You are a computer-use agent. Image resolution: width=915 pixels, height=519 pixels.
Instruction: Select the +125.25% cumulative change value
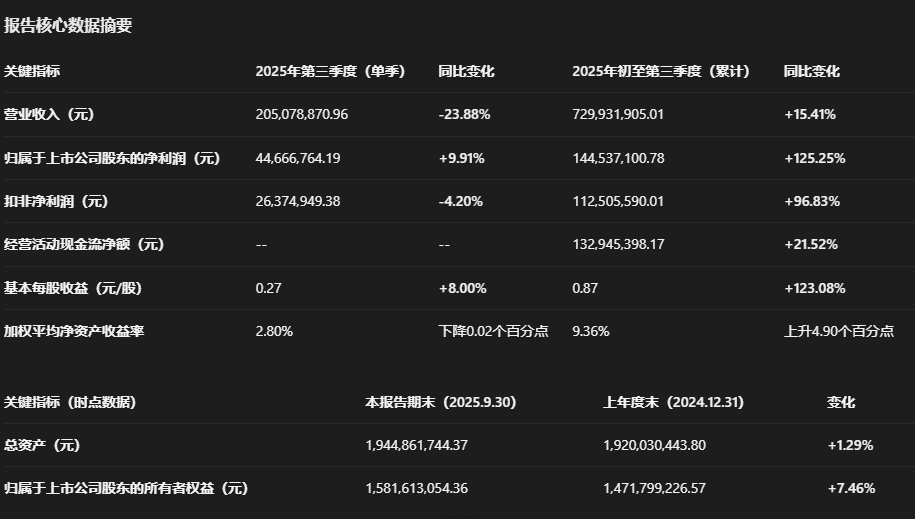tap(815, 158)
